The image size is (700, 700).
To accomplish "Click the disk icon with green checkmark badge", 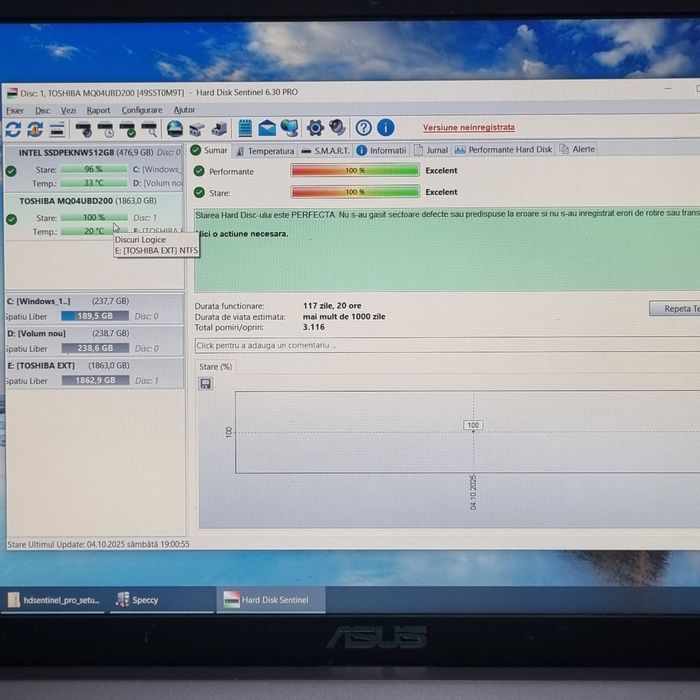I will (127, 129).
